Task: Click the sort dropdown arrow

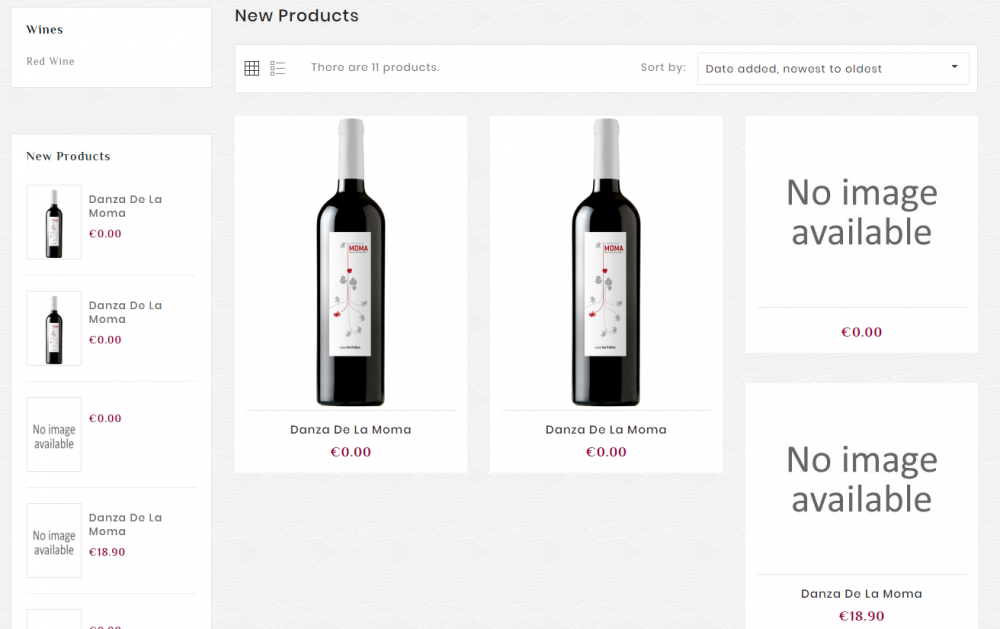Action: pyautogui.click(x=954, y=67)
